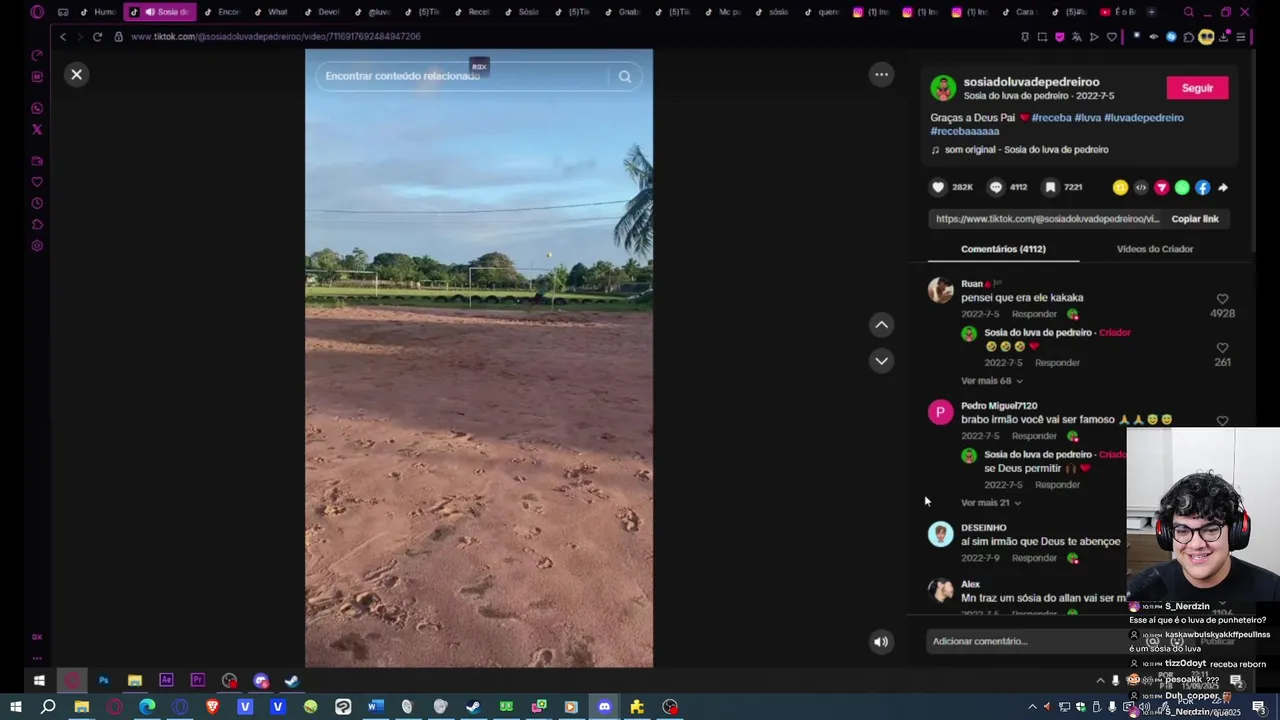Click the video URL link field

coord(1047,219)
